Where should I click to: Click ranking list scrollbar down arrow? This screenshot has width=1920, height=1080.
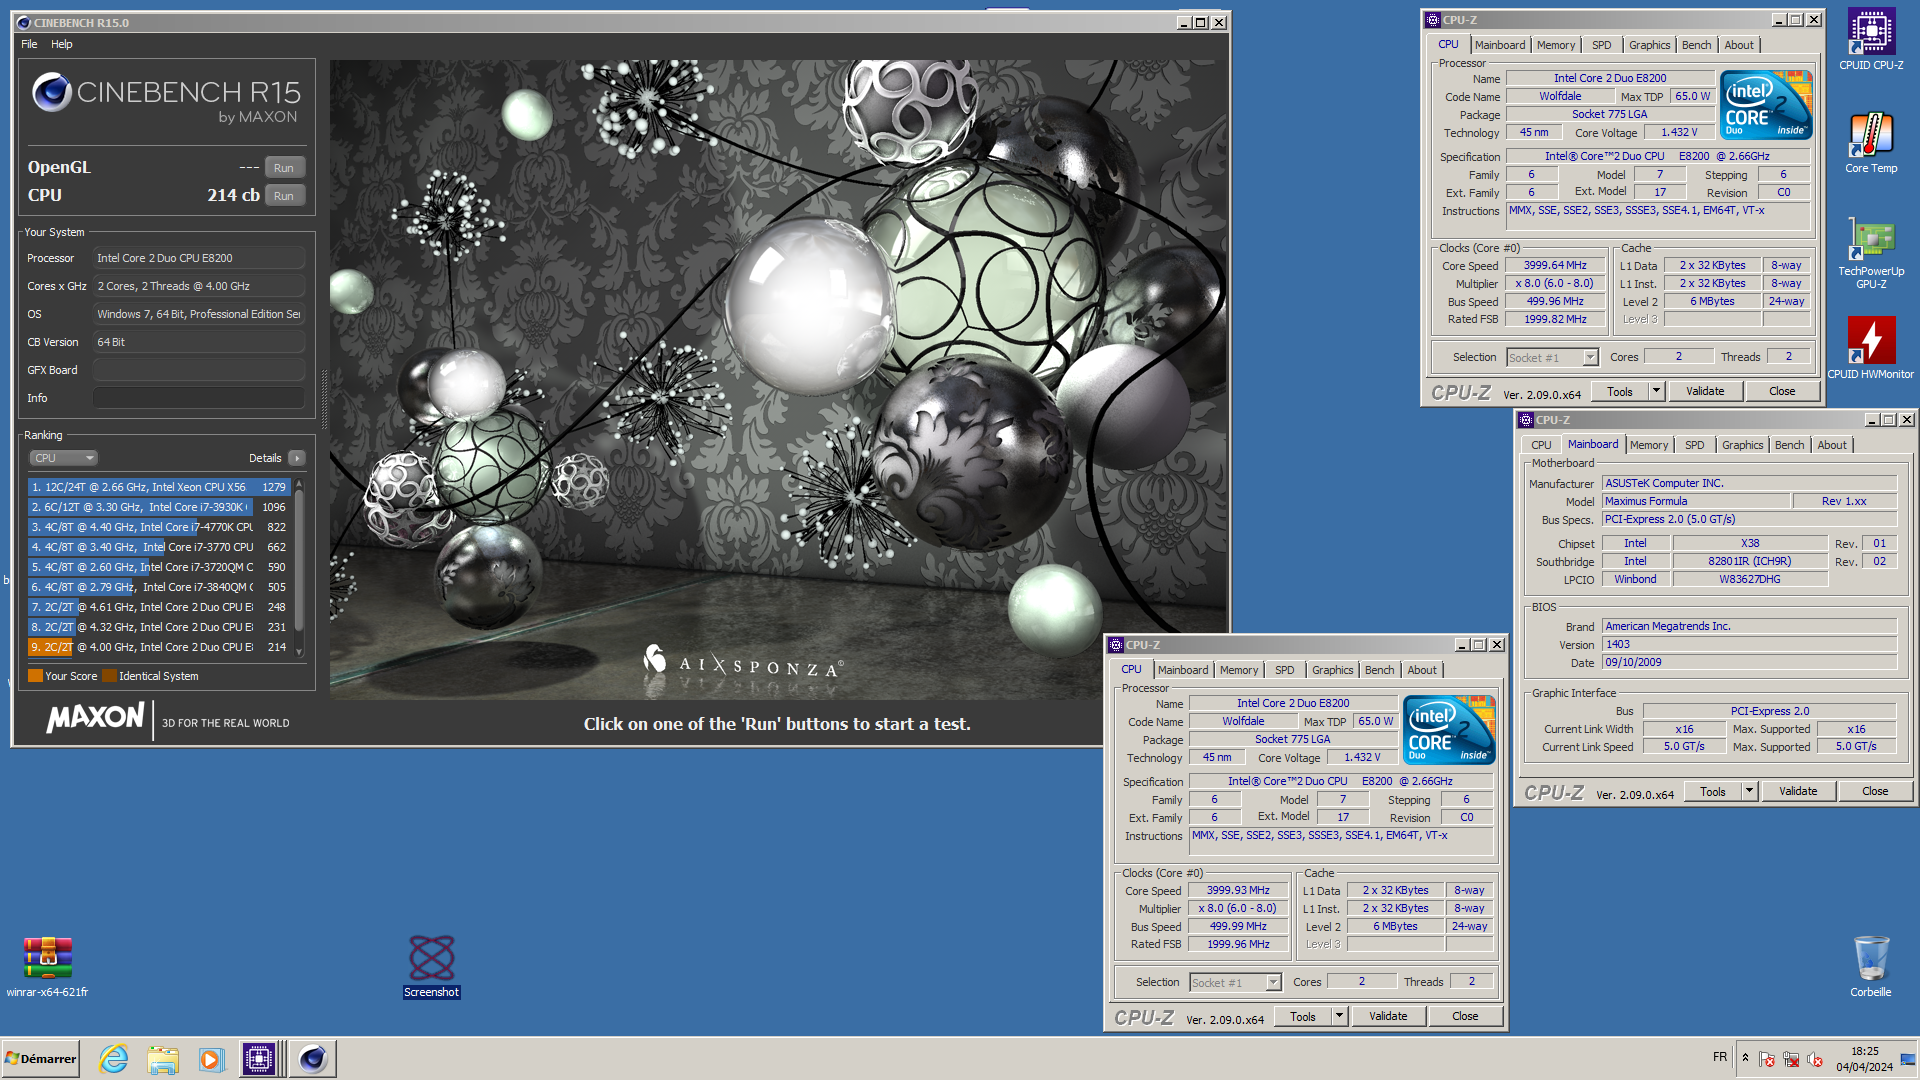(x=299, y=652)
